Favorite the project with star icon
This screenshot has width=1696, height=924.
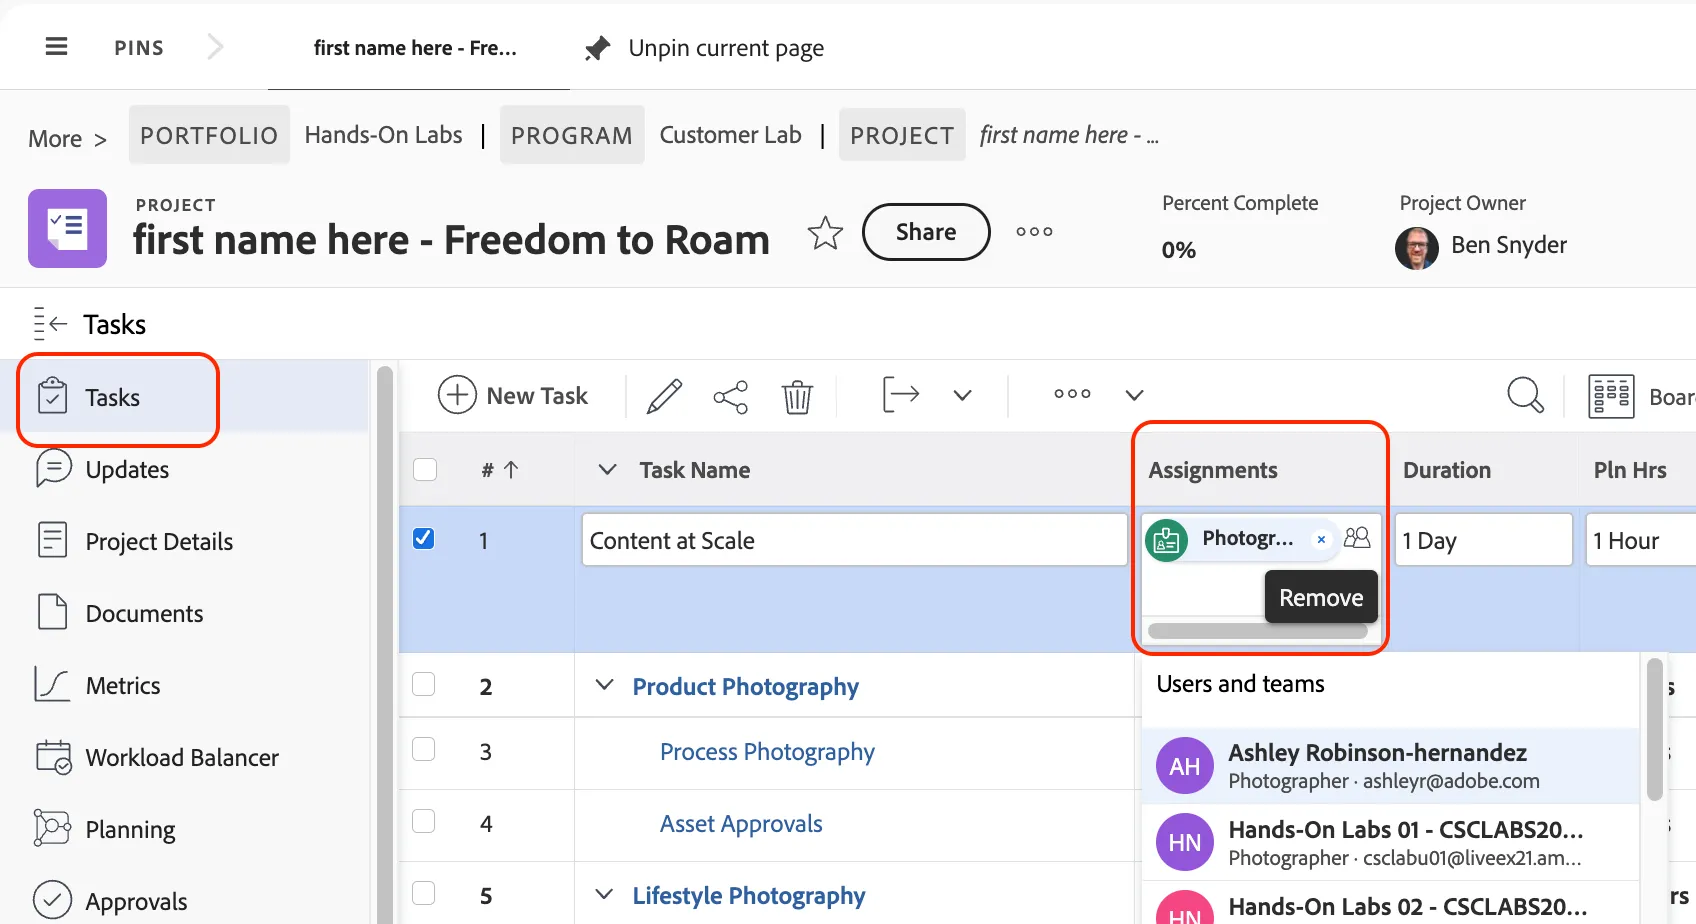click(x=825, y=233)
